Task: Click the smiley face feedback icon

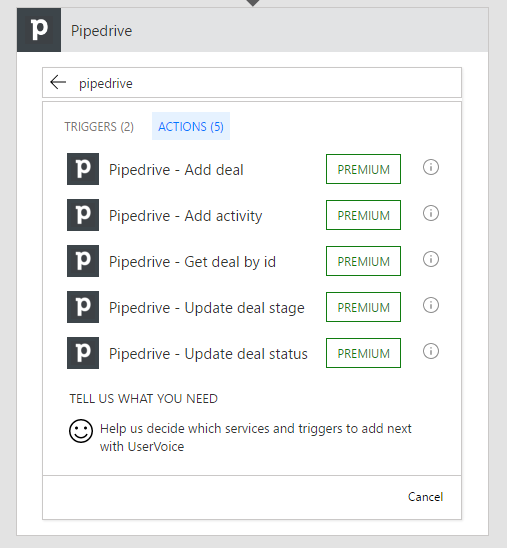Action: (81, 431)
